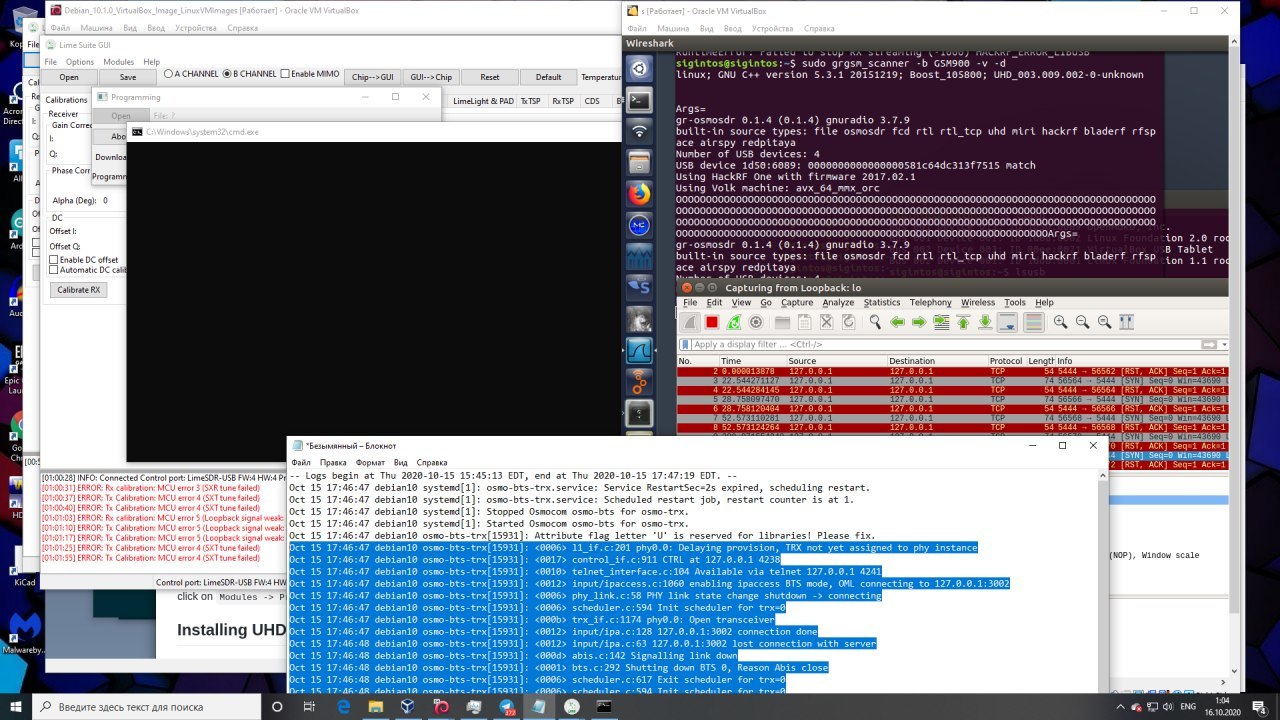Open Telegram from Windows taskbar
Screen dimensions: 1280x720
click(506, 706)
